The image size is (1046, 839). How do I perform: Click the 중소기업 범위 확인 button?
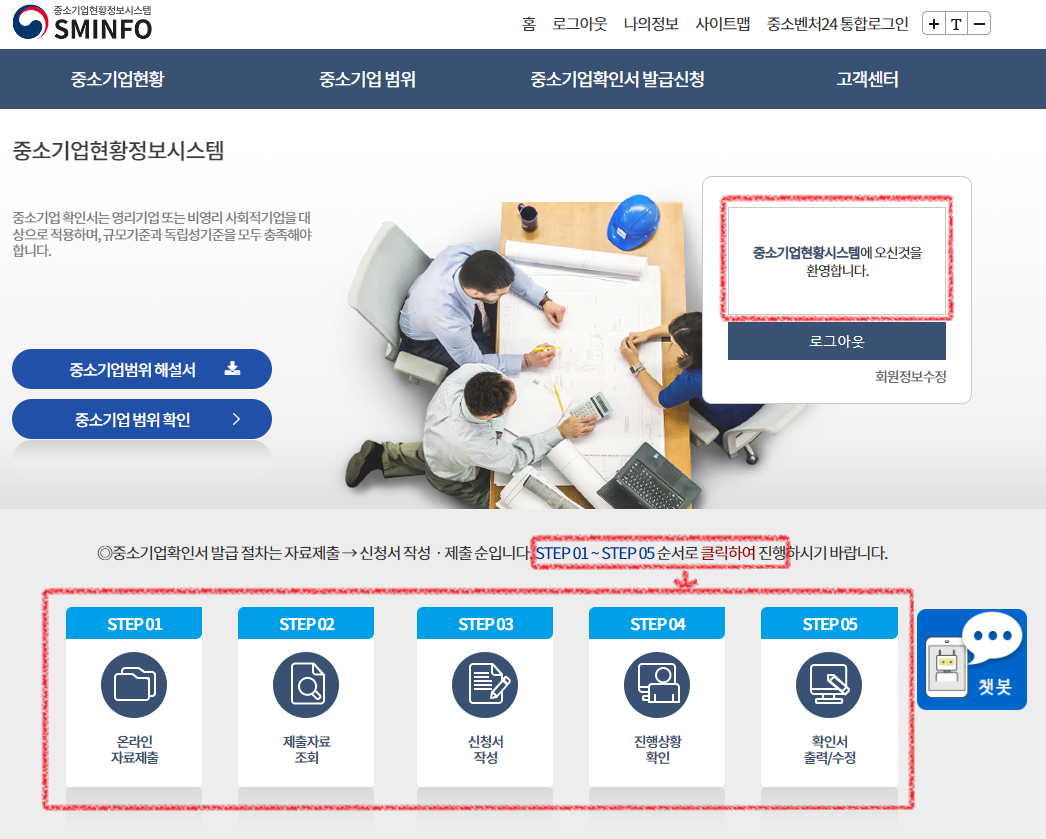click(x=141, y=419)
